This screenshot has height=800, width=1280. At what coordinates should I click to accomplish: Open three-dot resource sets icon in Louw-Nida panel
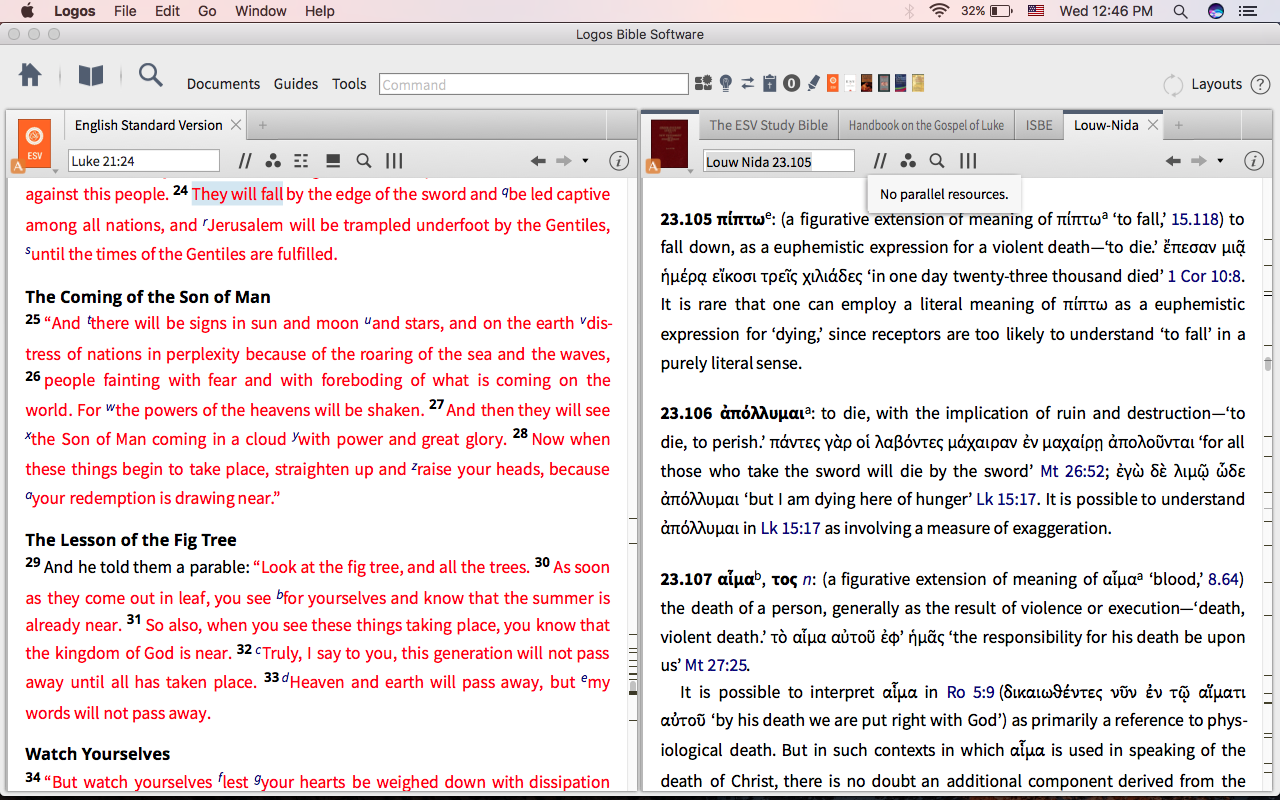(x=908, y=161)
